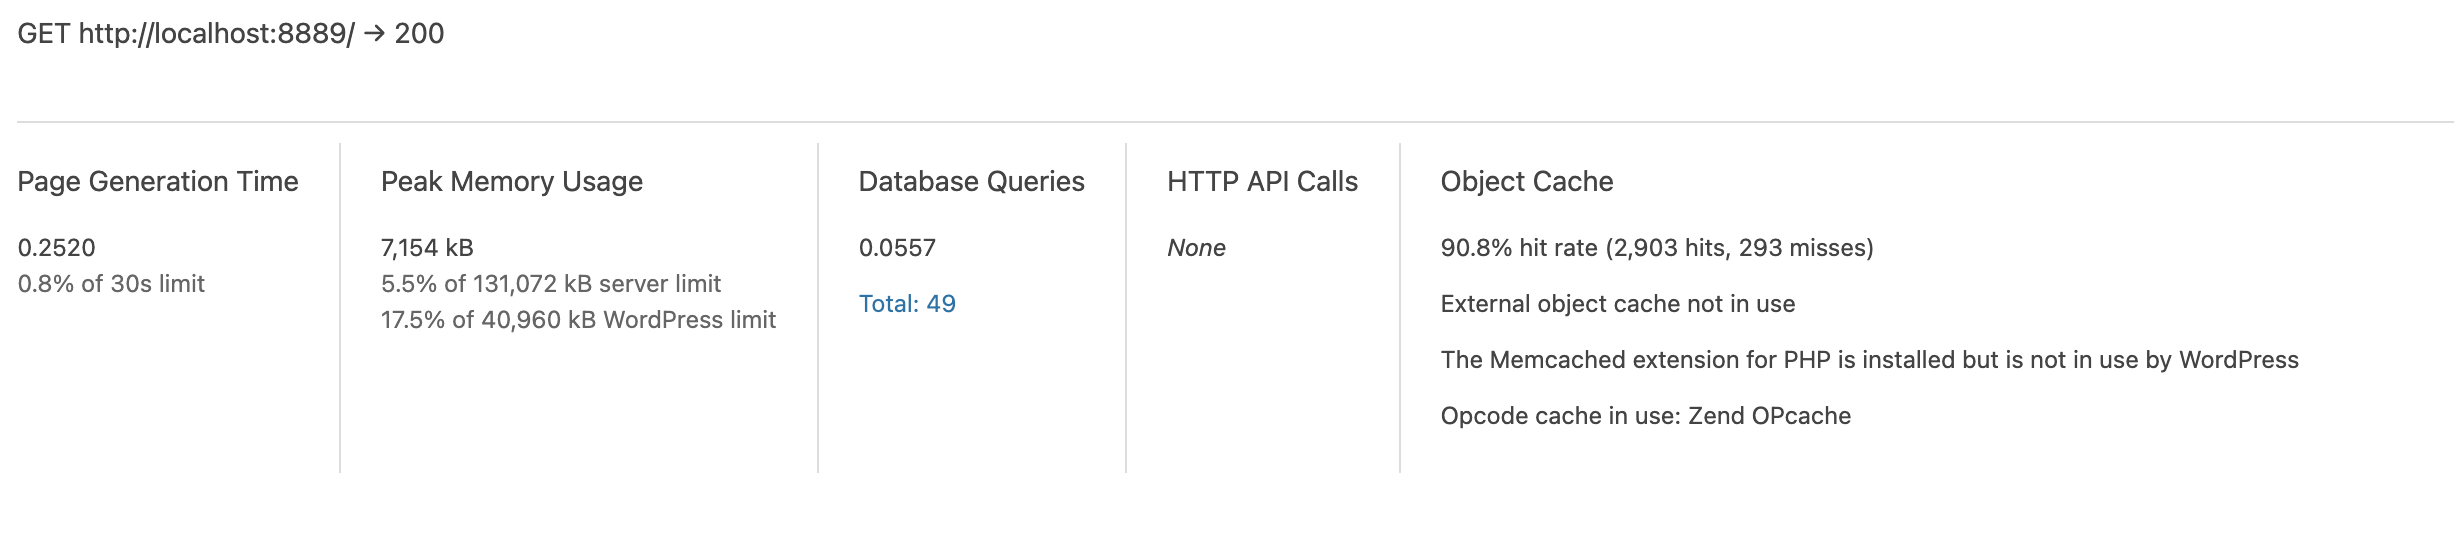This screenshot has height=546, width=2454.
Task: Click the 0.8% of 30s limit text
Action: (111, 284)
